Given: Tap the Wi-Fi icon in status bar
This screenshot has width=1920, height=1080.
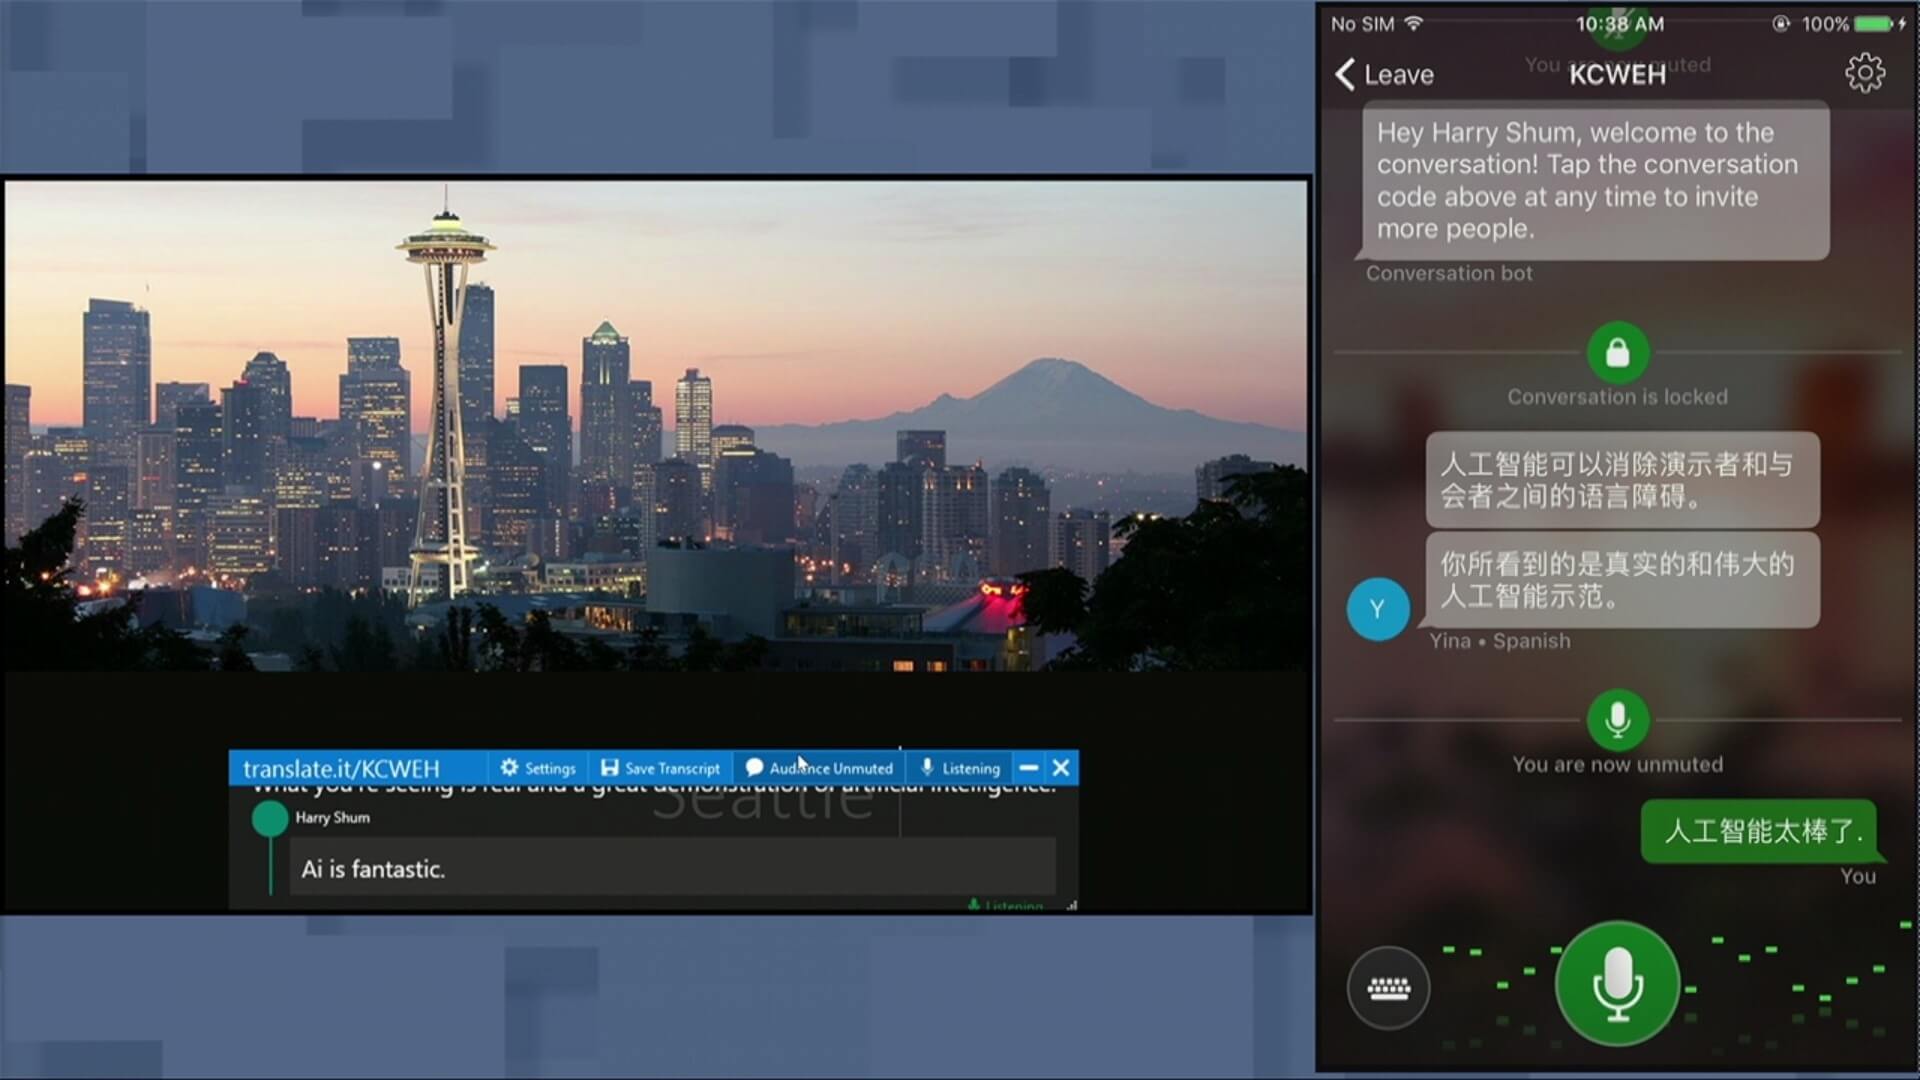Looking at the screenshot, I should pyautogui.click(x=1413, y=23).
